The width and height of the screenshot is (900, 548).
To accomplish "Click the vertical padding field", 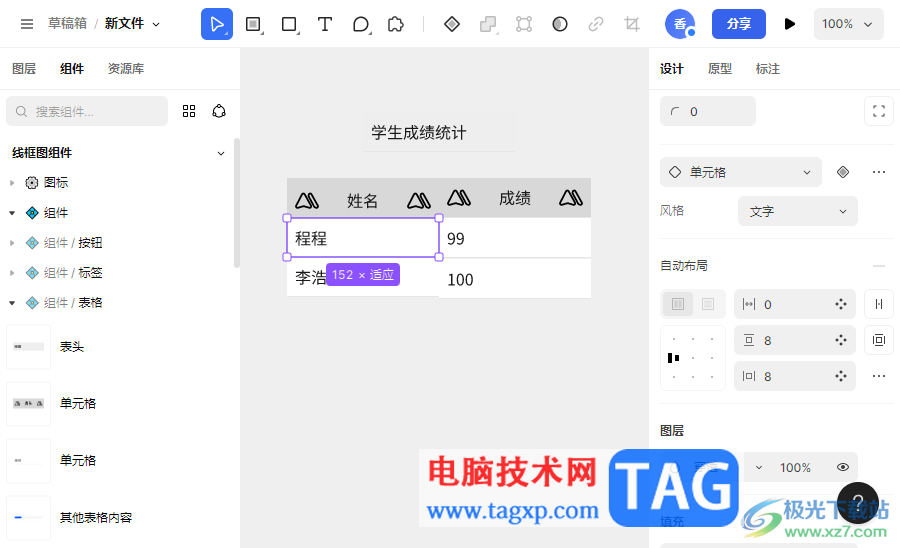I will (794, 340).
